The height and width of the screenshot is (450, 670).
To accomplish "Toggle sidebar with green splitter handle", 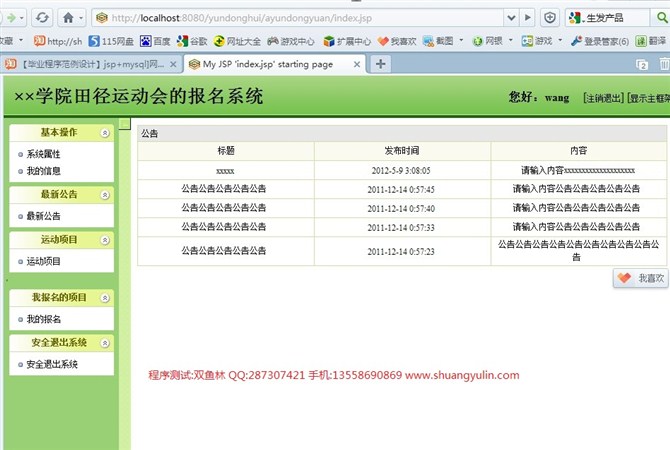I will click(124, 124).
